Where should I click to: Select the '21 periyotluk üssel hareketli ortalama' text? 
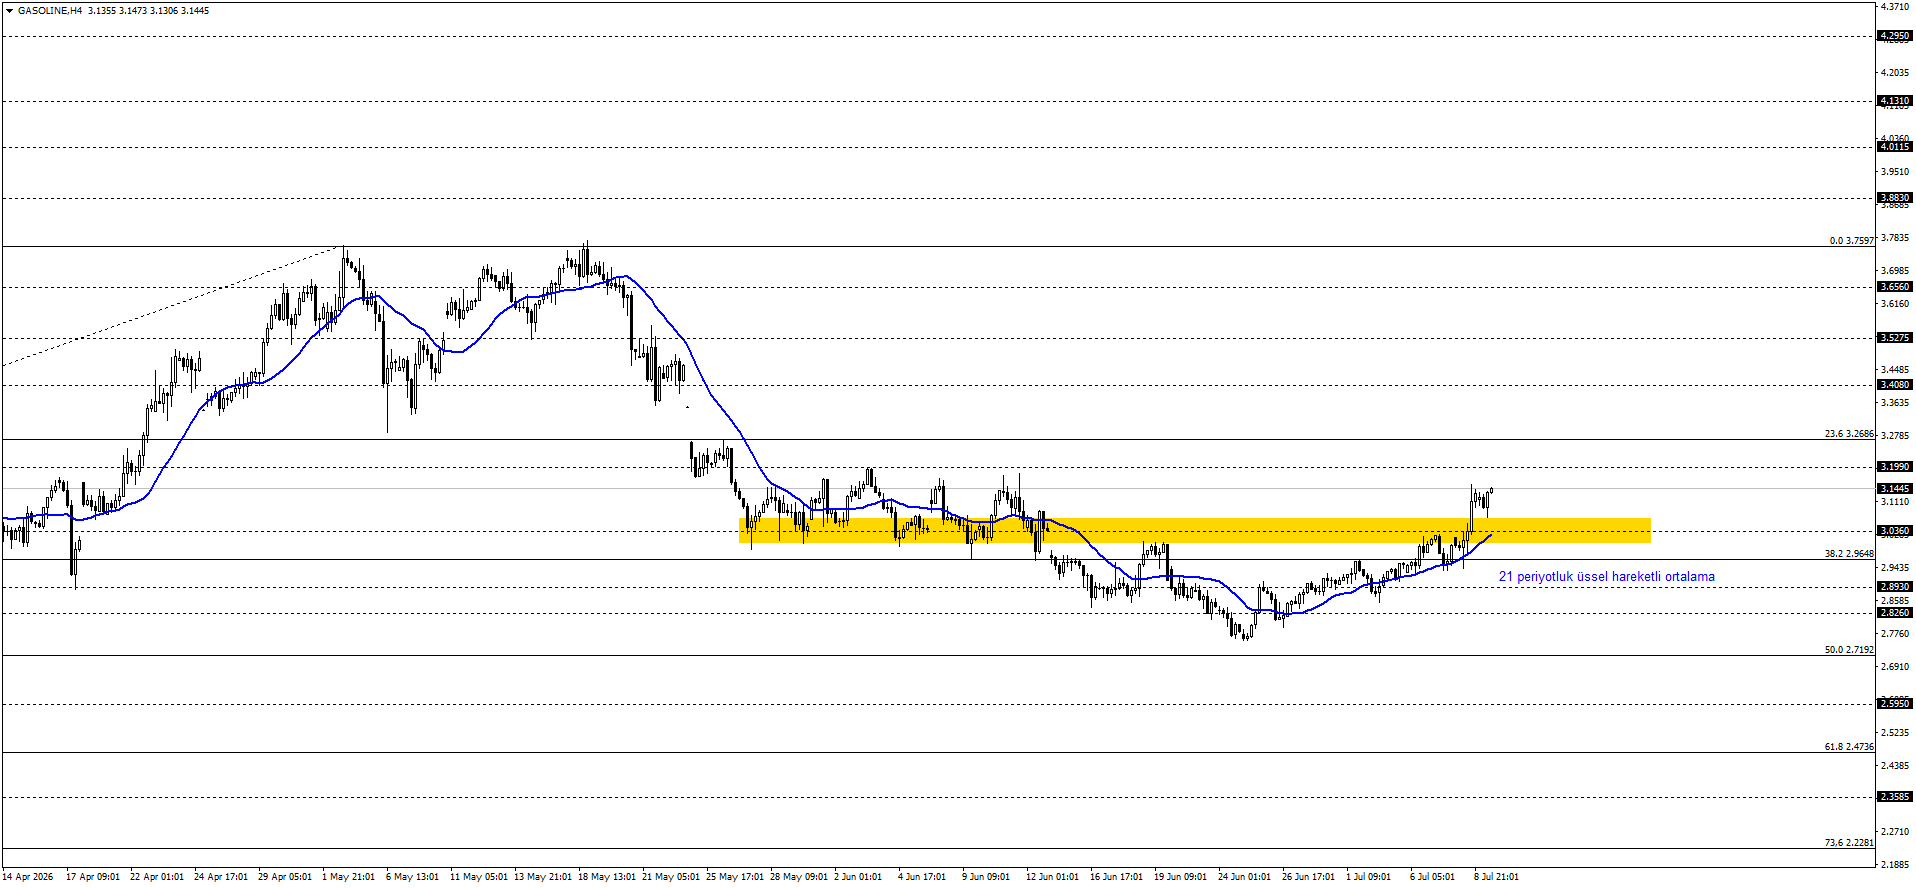(1606, 577)
